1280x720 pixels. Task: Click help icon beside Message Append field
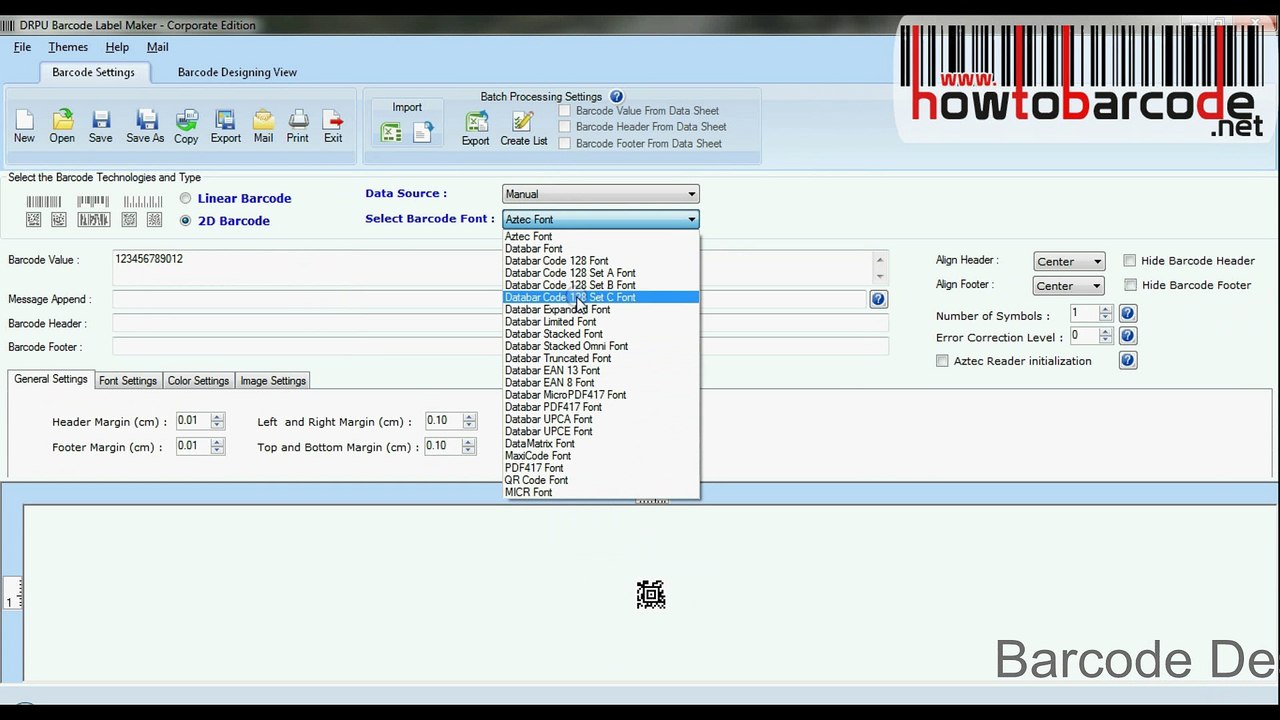coord(878,299)
